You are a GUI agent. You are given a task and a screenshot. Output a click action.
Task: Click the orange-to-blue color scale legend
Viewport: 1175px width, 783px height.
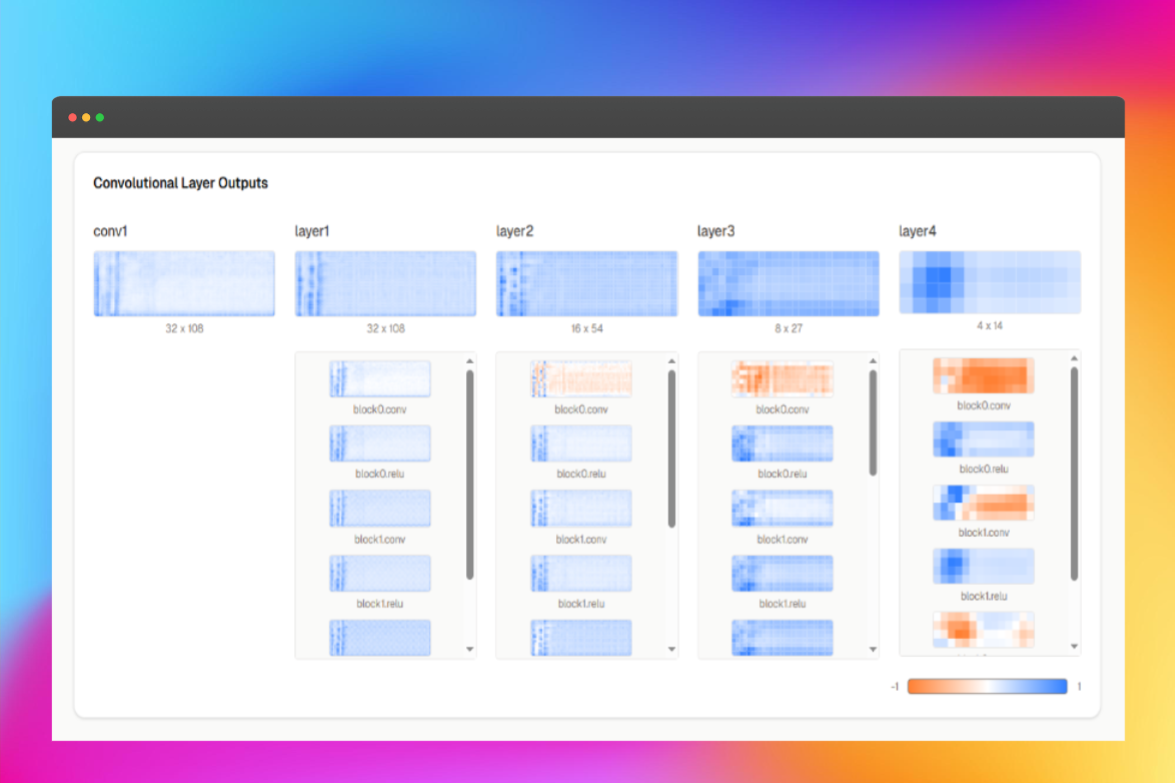[x=987, y=687]
